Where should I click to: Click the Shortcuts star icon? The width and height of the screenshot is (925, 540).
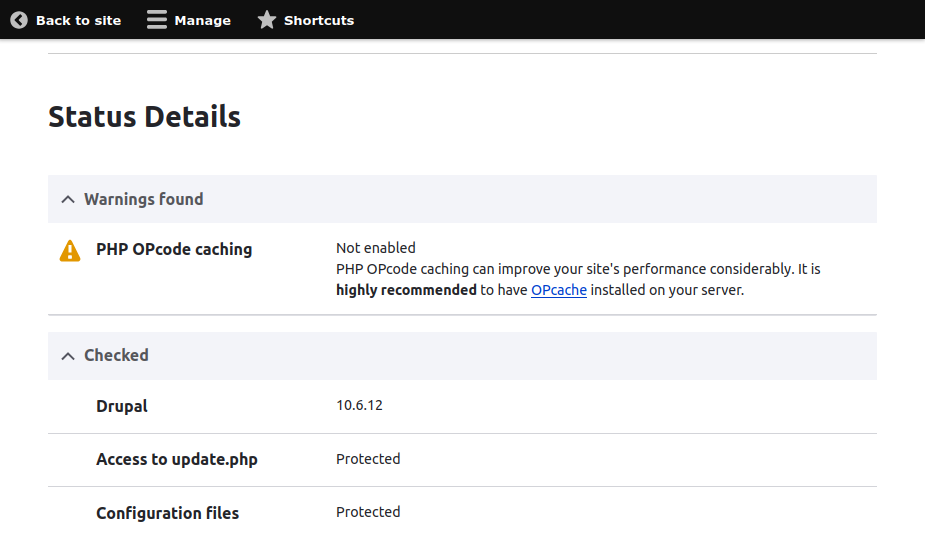click(x=267, y=19)
